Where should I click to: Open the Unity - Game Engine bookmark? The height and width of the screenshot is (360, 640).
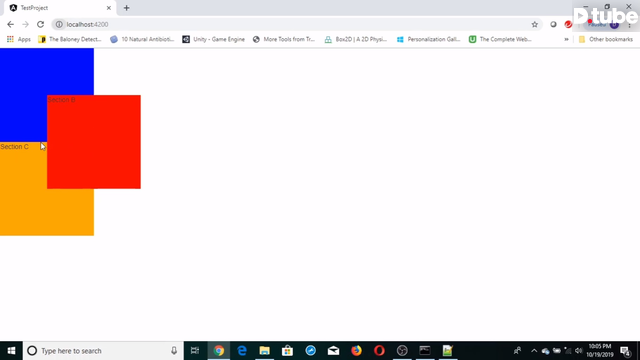[213, 39]
